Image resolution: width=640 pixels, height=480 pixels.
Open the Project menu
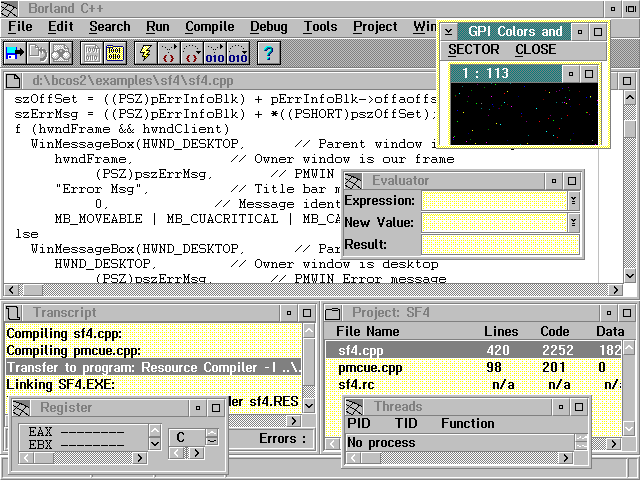[375, 27]
